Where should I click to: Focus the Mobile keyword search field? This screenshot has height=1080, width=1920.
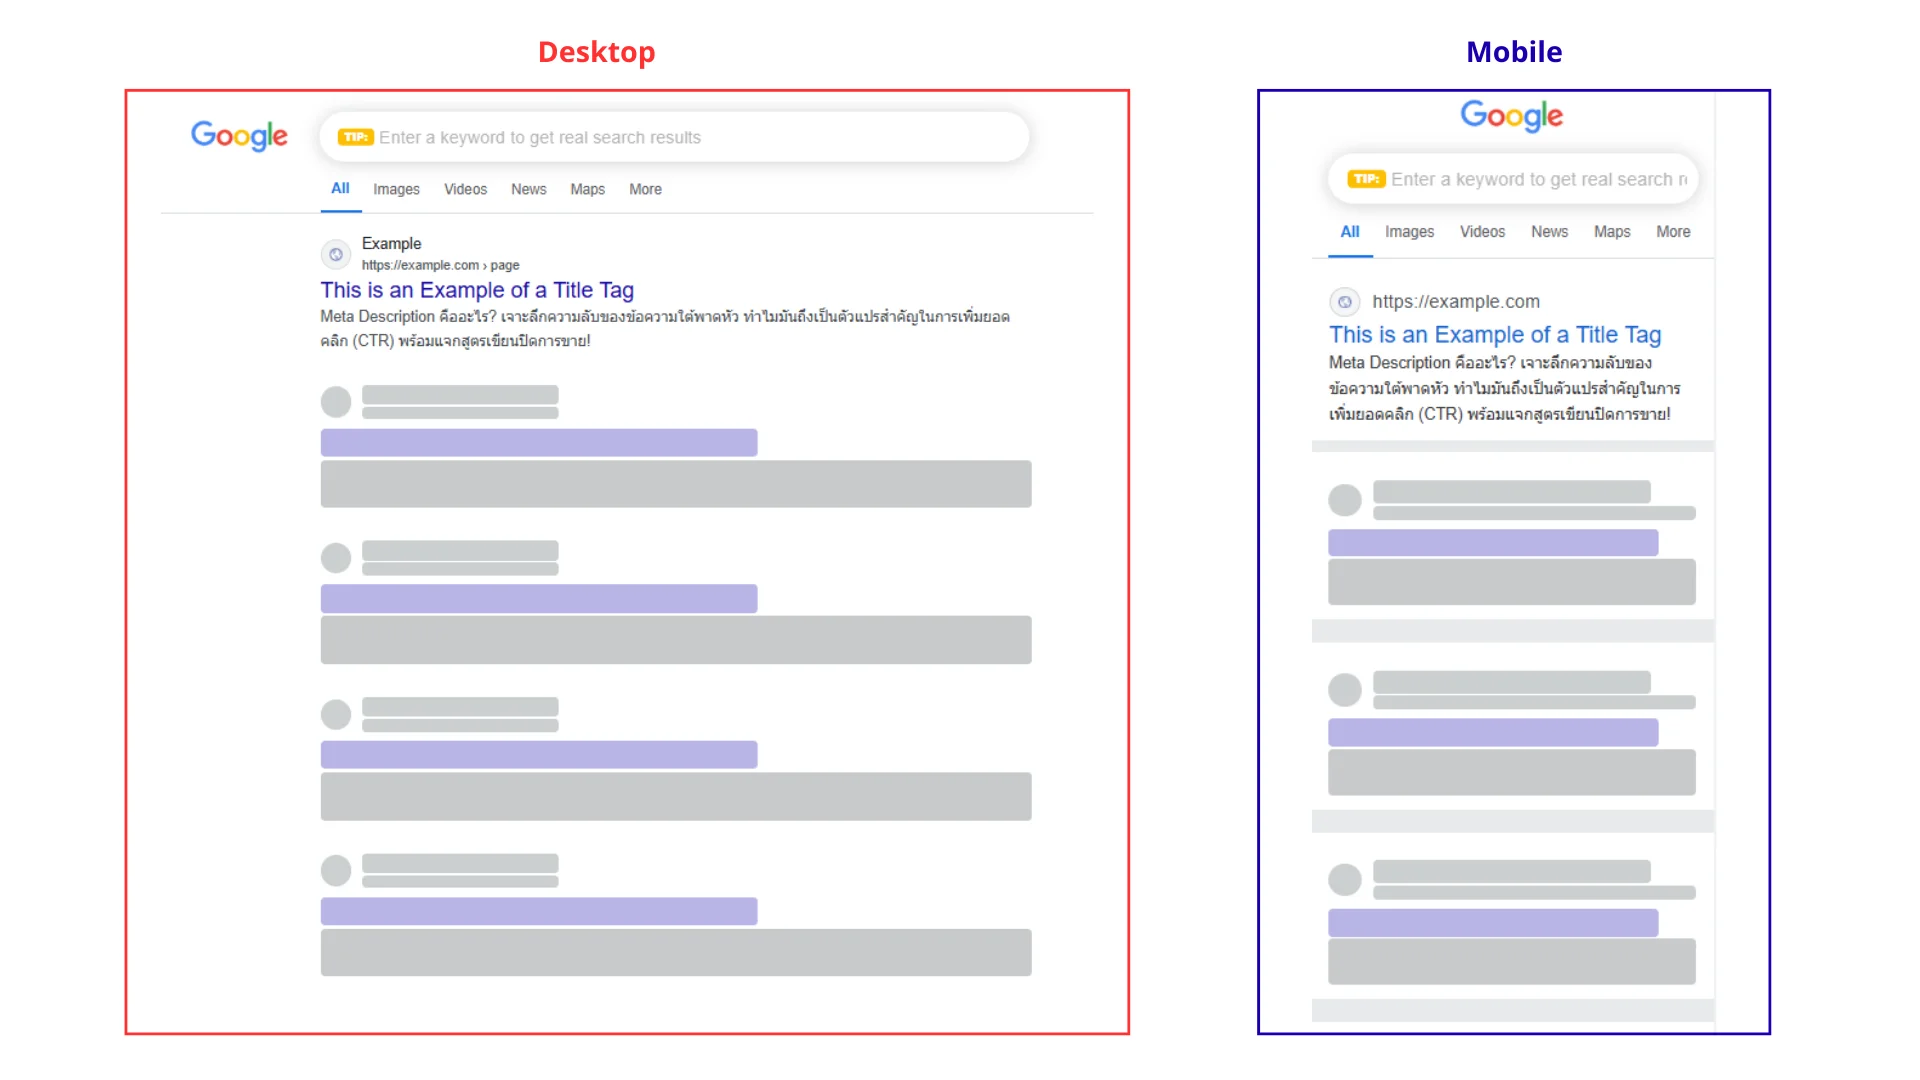(x=1513, y=179)
